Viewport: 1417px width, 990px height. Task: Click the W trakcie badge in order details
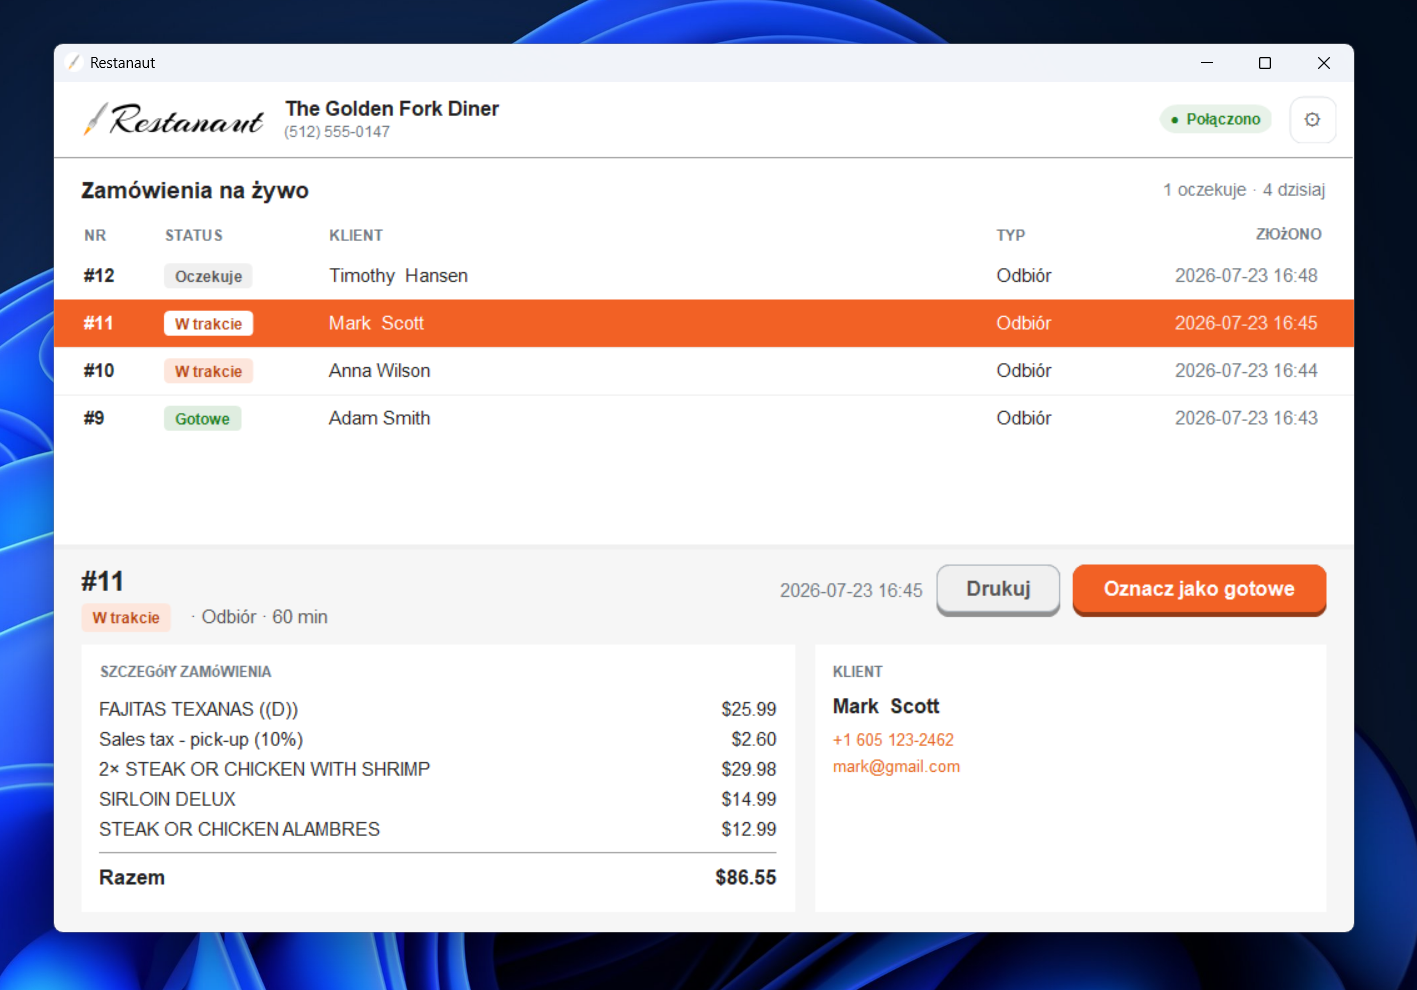(x=126, y=618)
